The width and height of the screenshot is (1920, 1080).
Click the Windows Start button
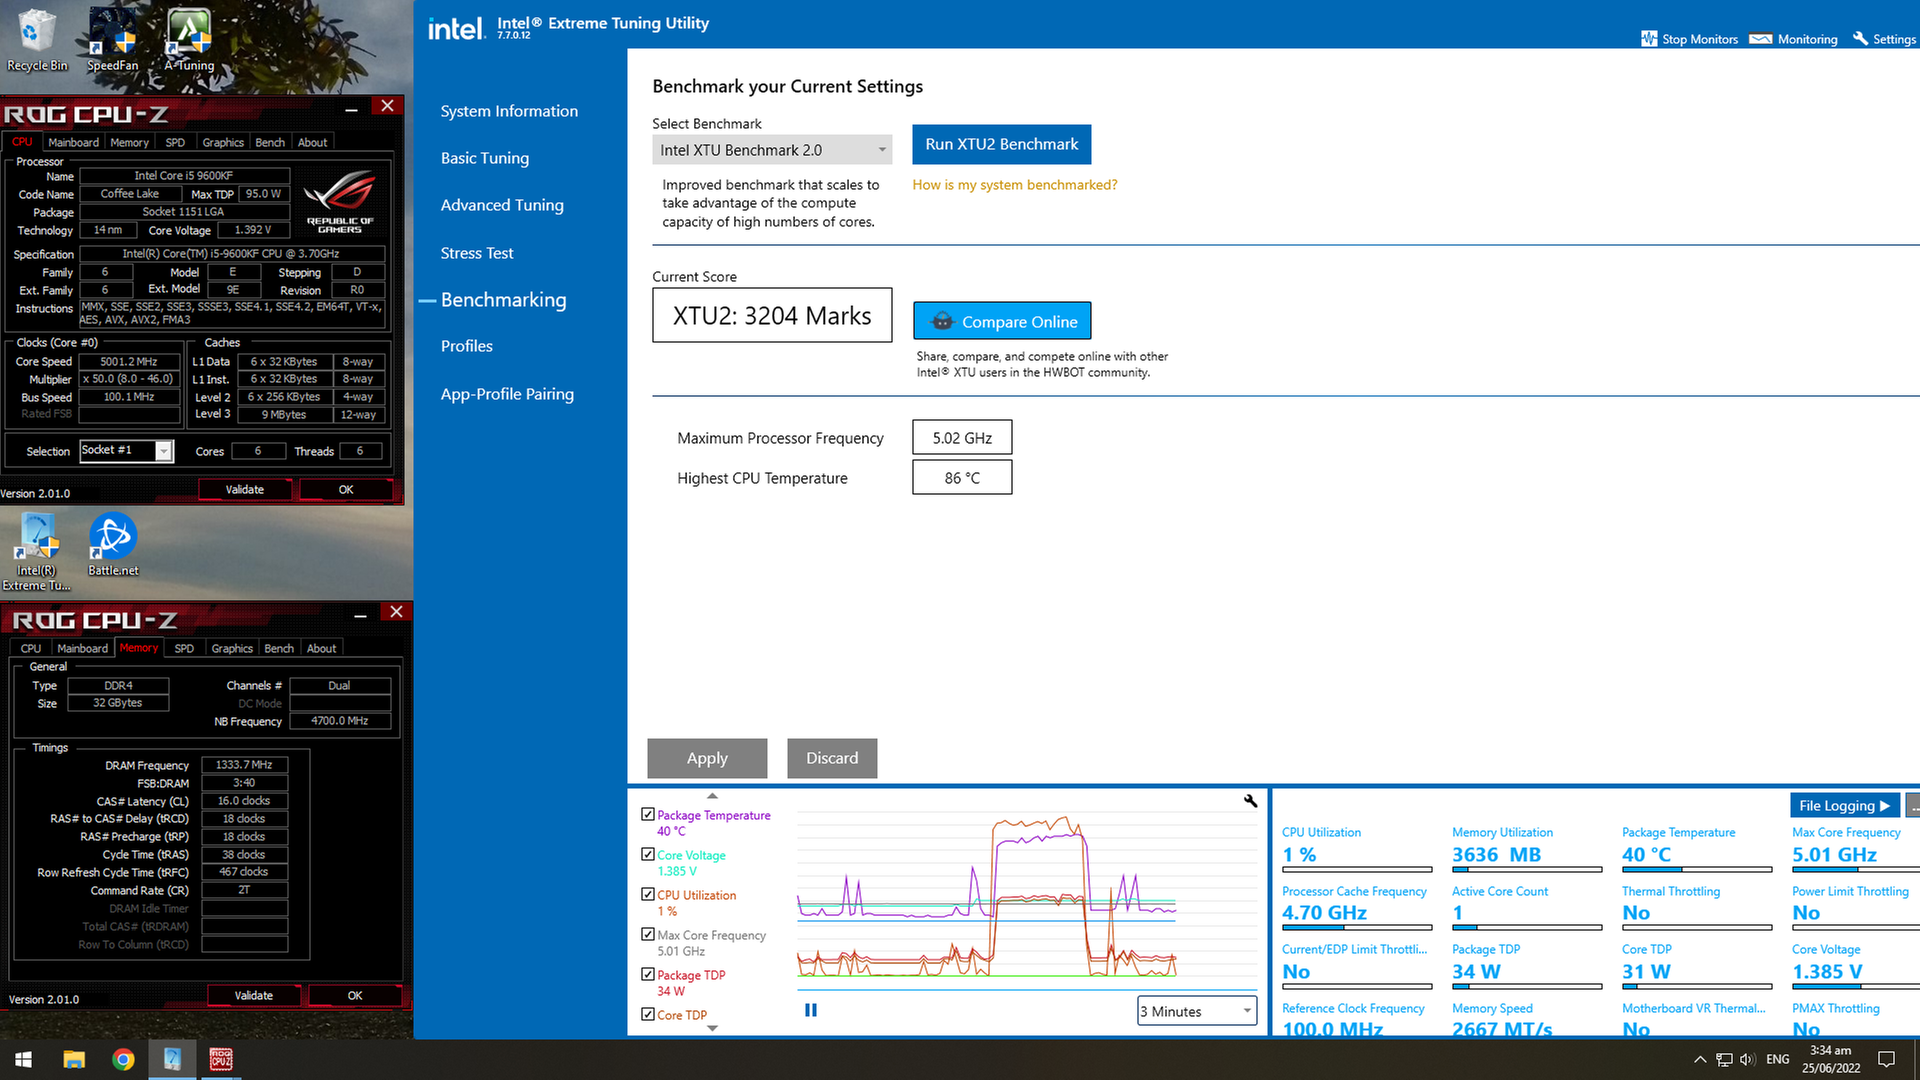tap(24, 1060)
